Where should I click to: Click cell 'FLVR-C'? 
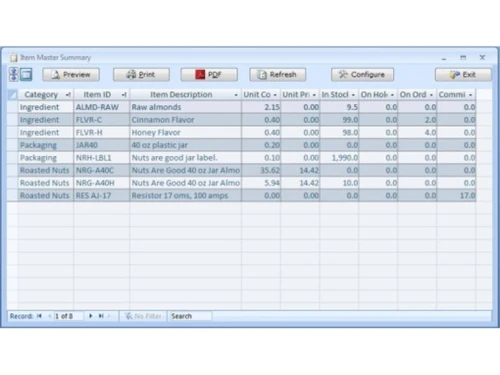(x=101, y=120)
